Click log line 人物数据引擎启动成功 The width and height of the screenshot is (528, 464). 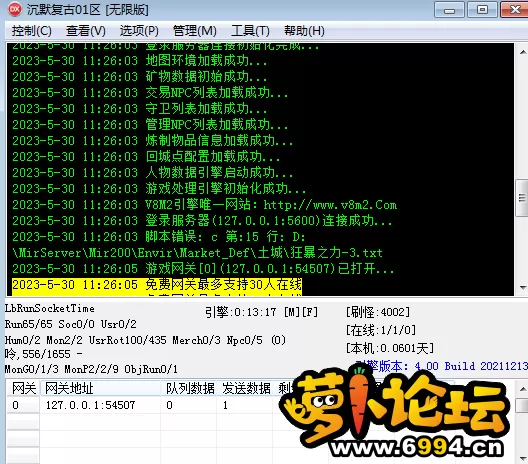click(153, 173)
